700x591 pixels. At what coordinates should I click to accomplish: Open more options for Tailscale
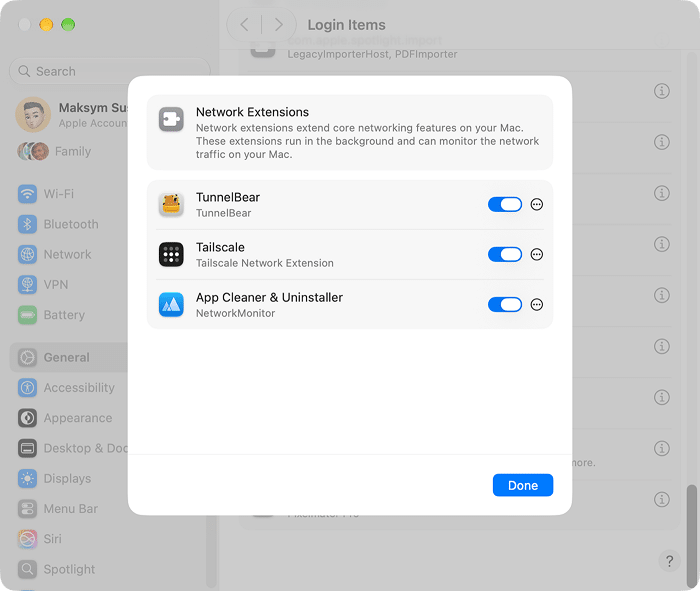pyautogui.click(x=536, y=254)
